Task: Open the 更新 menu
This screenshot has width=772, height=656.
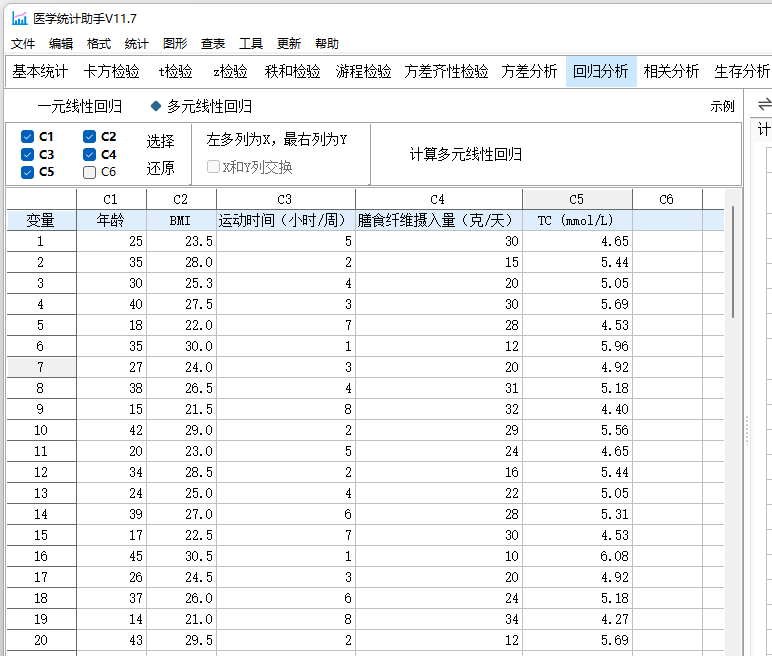Action: click(289, 44)
